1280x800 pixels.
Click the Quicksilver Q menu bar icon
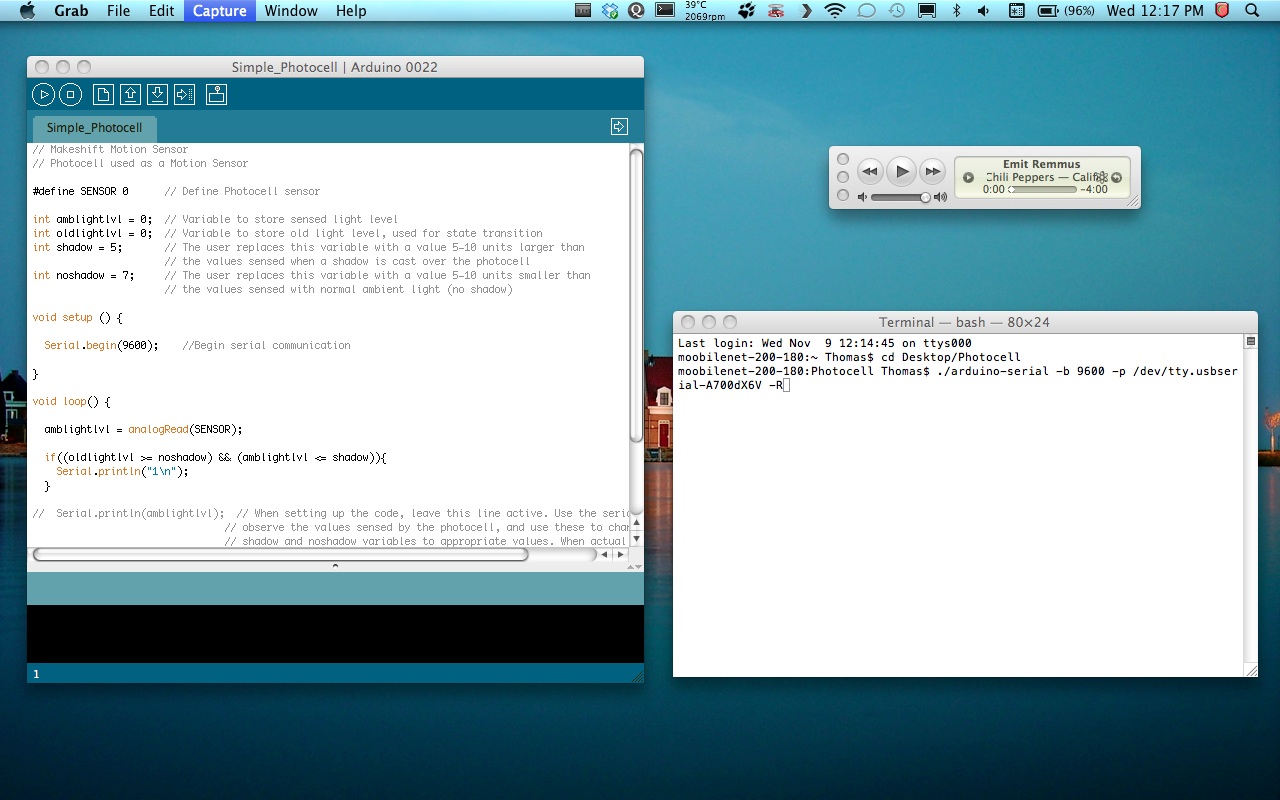(637, 11)
